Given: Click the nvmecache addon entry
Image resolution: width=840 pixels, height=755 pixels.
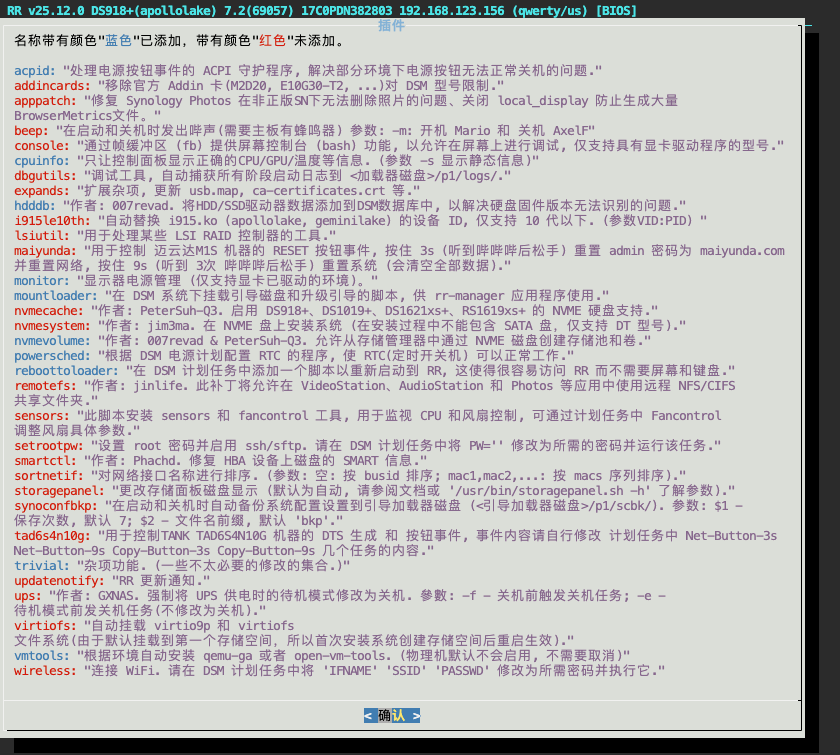Looking at the screenshot, I should 47,311.
